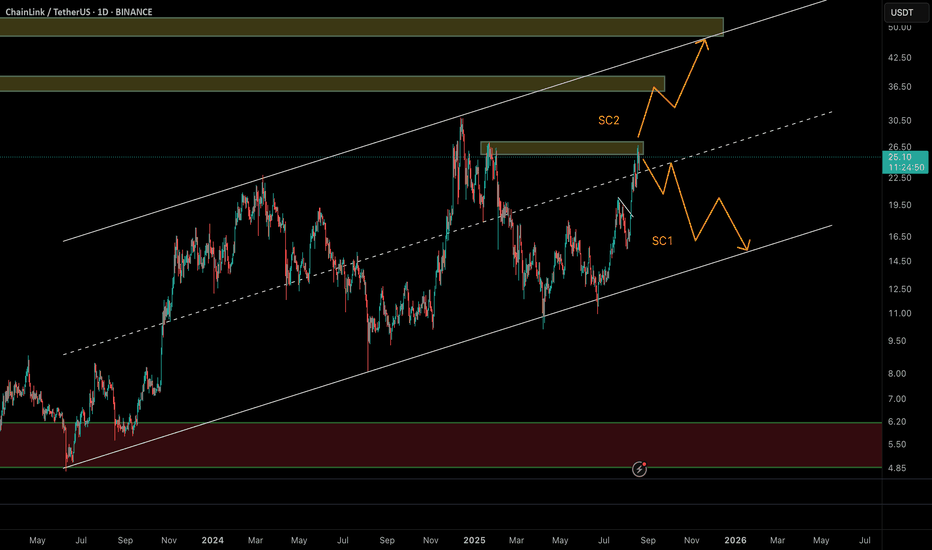Viewport: 932px width, 550px height.
Task: Click the 26.50 price axis label
Action: click(x=899, y=147)
